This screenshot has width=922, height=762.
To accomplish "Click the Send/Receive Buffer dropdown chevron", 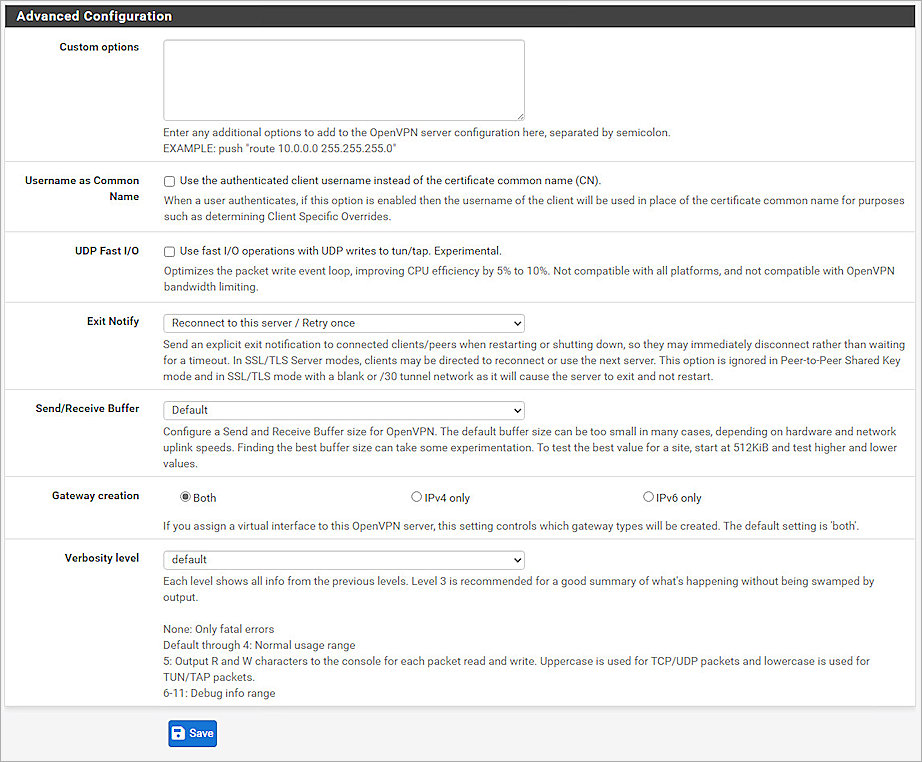I will point(514,410).
